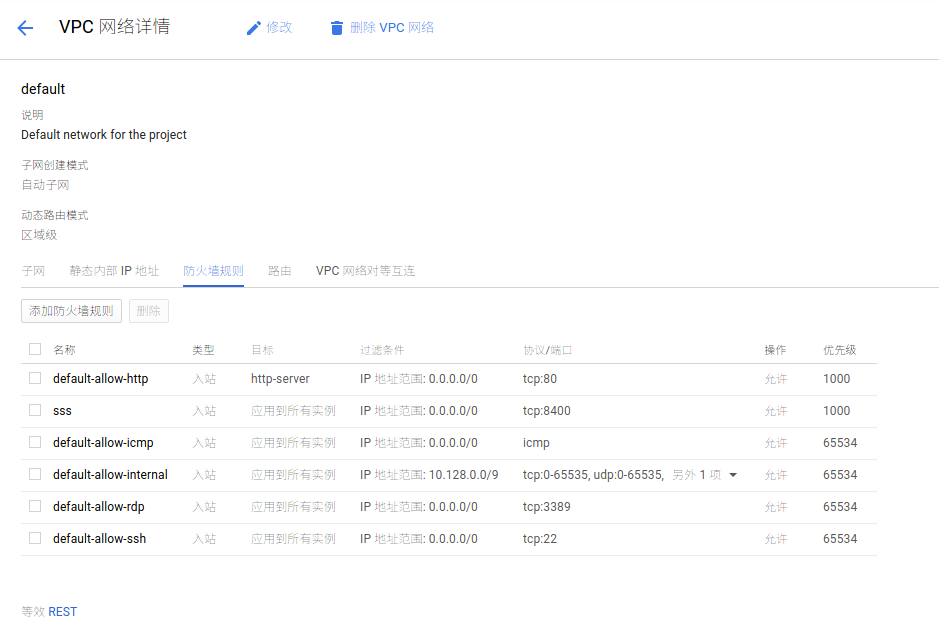Open the 静态内部 IP 地址 tab
The height and width of the screenshot is (625, 939).
pyautogui.click(x=114, y=270)
